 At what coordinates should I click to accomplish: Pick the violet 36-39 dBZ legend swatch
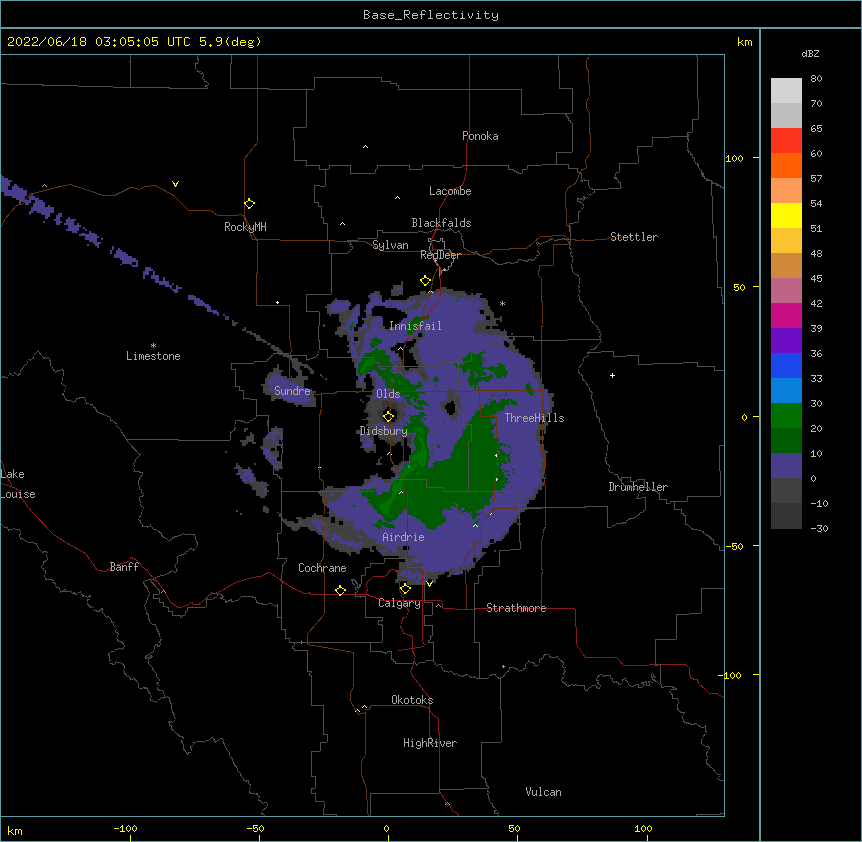[786, 341]
